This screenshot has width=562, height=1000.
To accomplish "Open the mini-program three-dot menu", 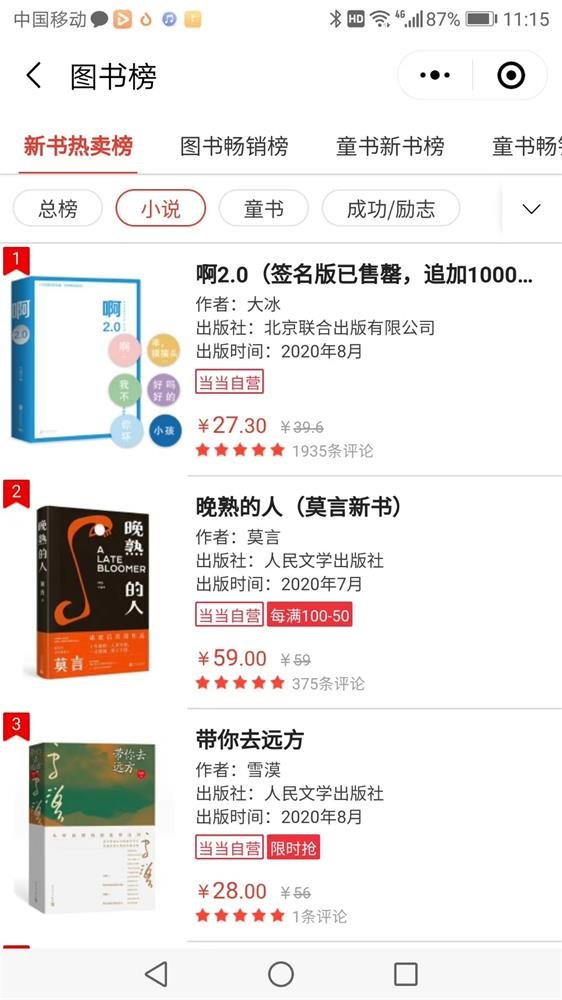I will point(435,75).
